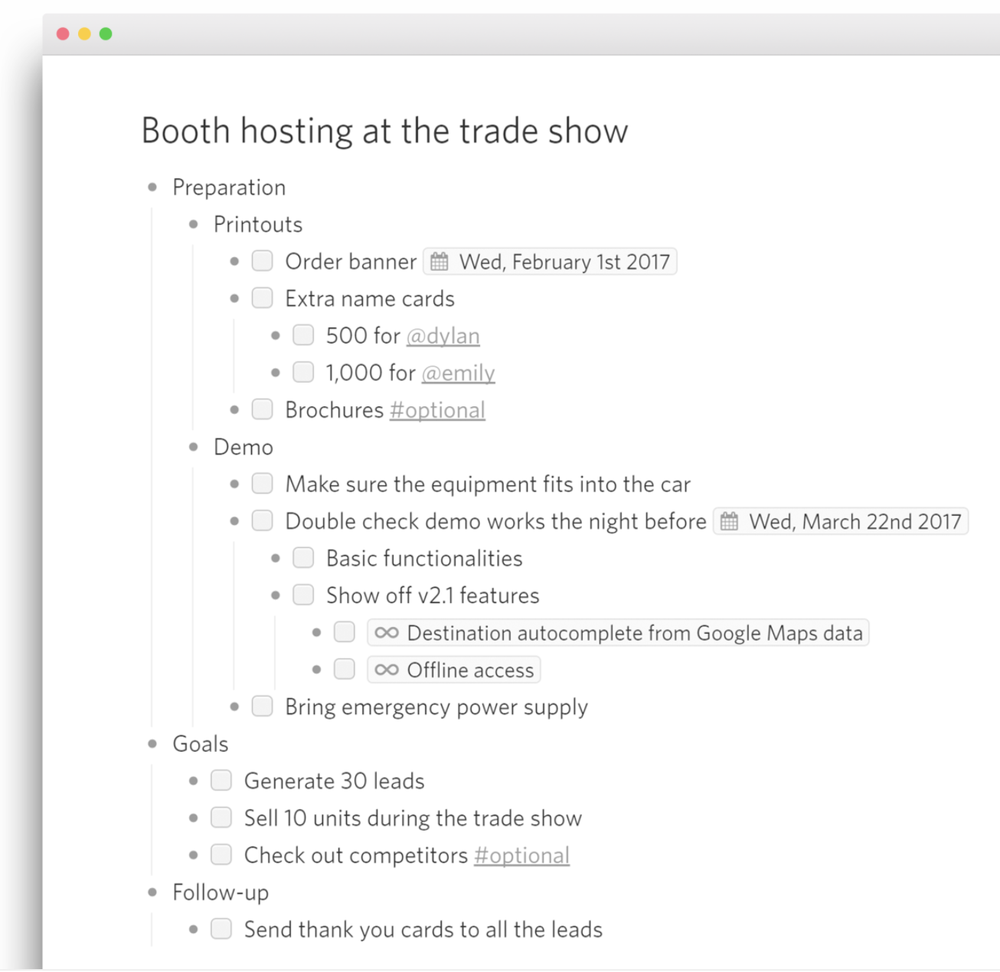This screenshot has height=972, width=1000.
Task: Toggle the Brochures checkbox
Action: click(262, 409)
